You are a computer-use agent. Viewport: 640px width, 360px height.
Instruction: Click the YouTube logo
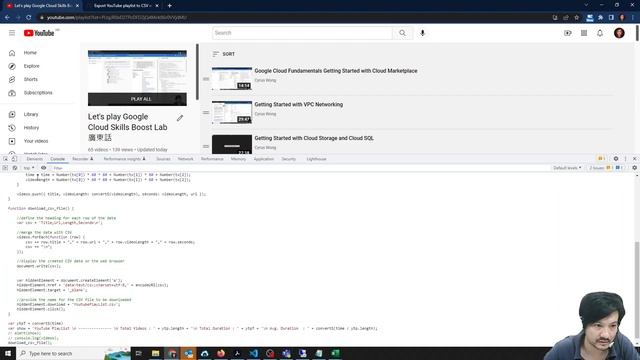point(39,33)
